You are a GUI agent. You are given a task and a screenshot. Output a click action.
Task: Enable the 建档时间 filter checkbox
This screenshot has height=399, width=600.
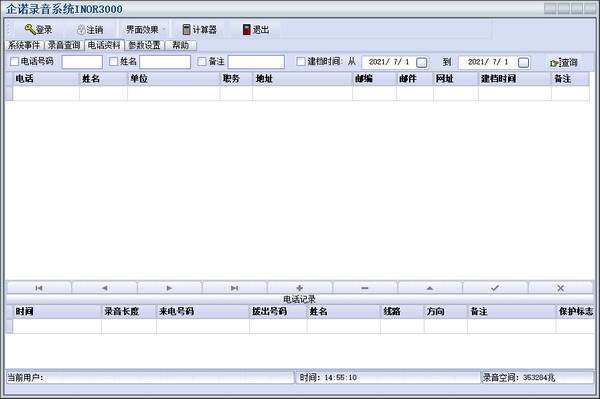pos(301,61)
